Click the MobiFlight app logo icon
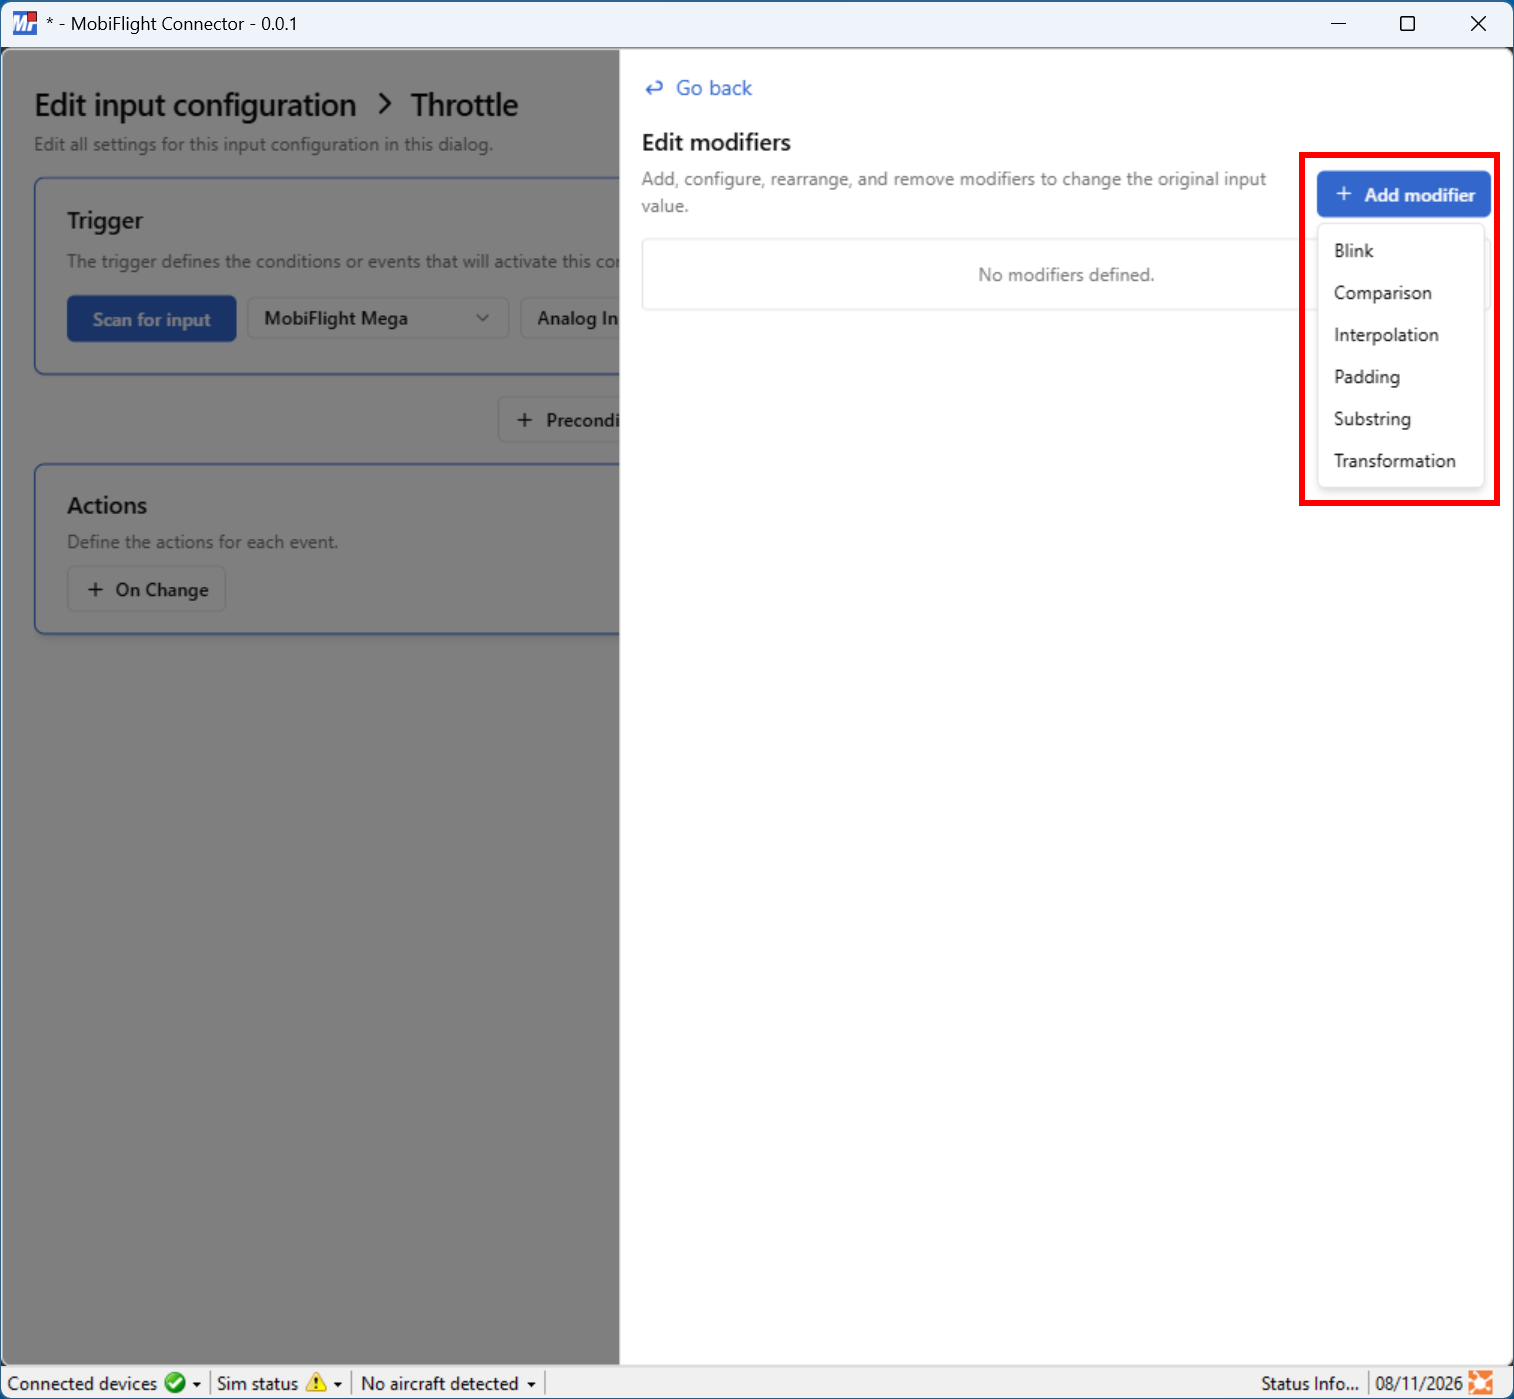The height and width of the screenshot is (1399, 1514). point(24,23)
